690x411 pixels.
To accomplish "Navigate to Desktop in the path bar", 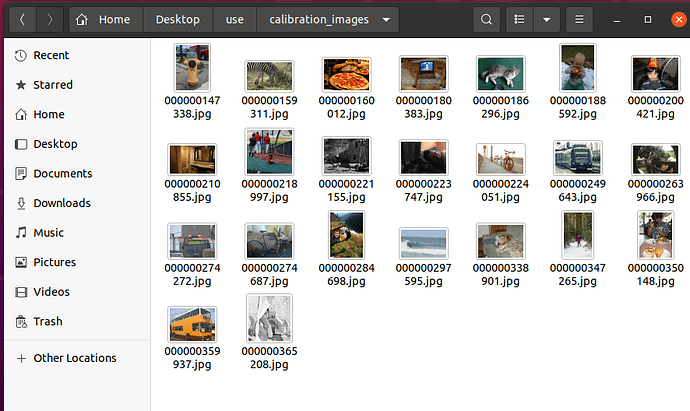I will 178,20.
